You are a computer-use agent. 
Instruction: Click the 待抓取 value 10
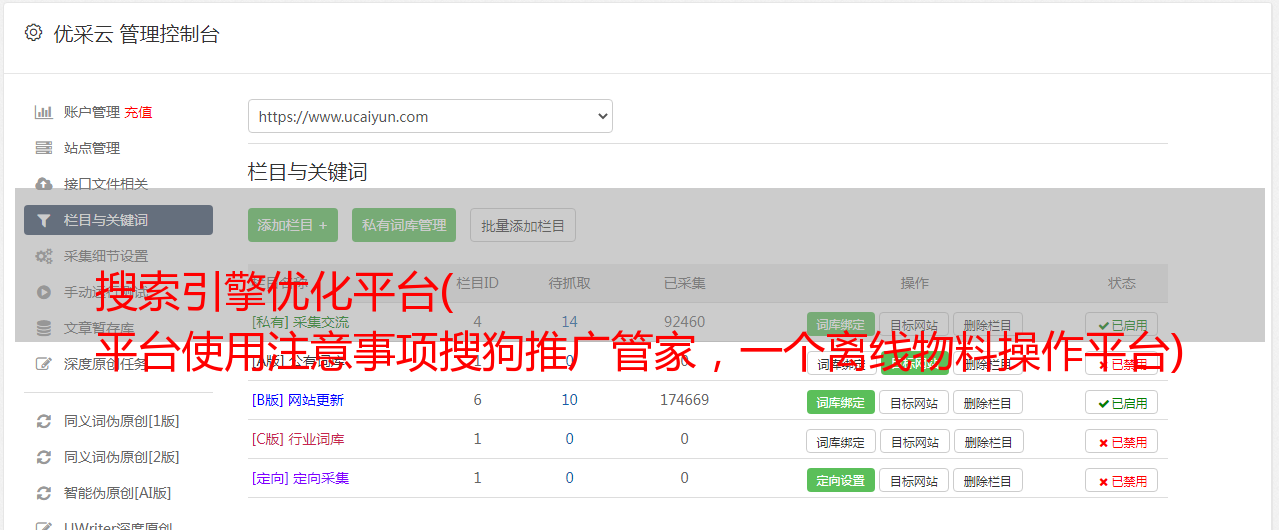click(x=569, y=400)
